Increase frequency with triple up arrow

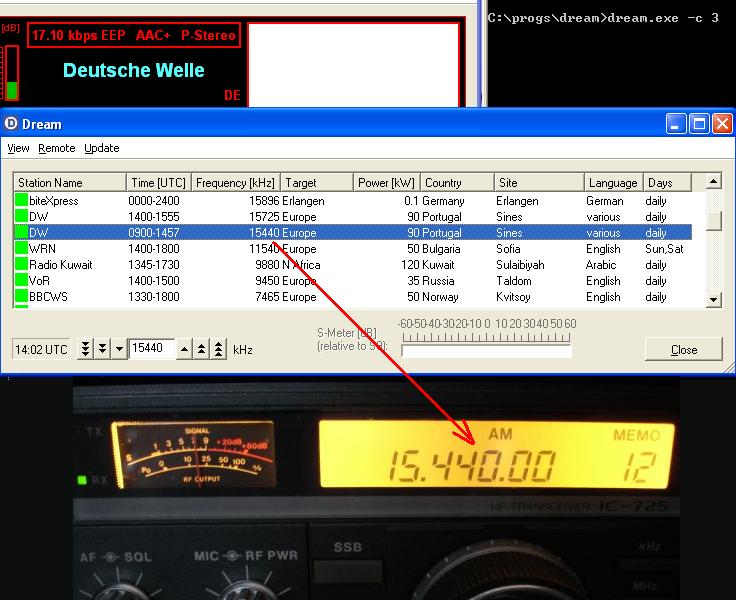point(219,349)
